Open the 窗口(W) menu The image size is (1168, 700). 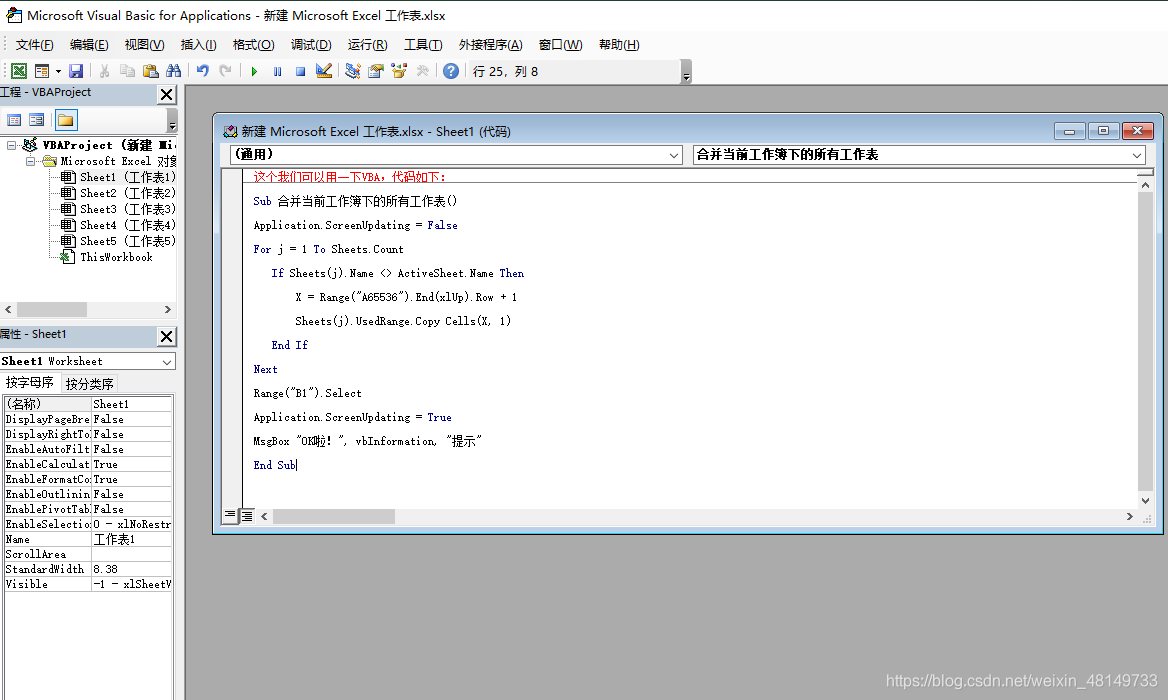coord(560,45)
